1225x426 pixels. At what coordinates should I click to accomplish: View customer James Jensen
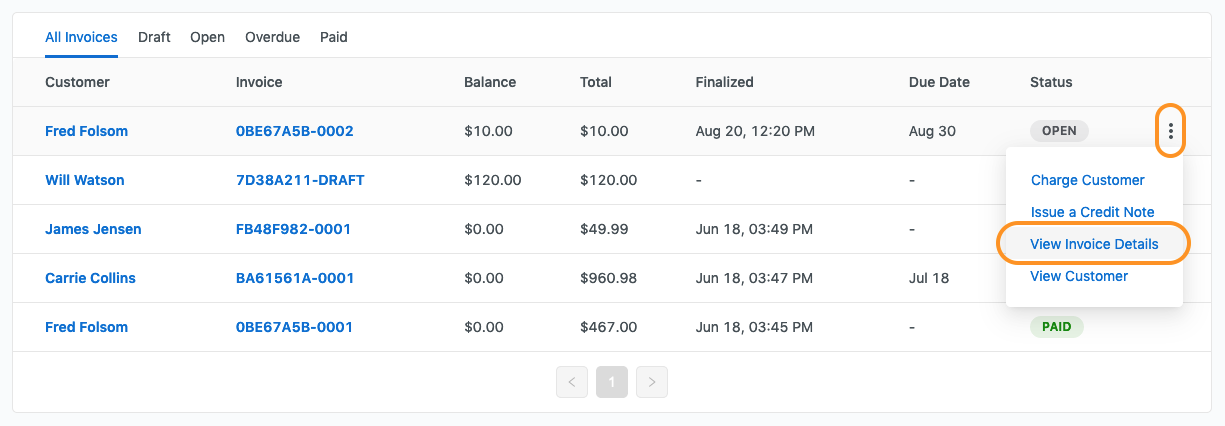93,229
